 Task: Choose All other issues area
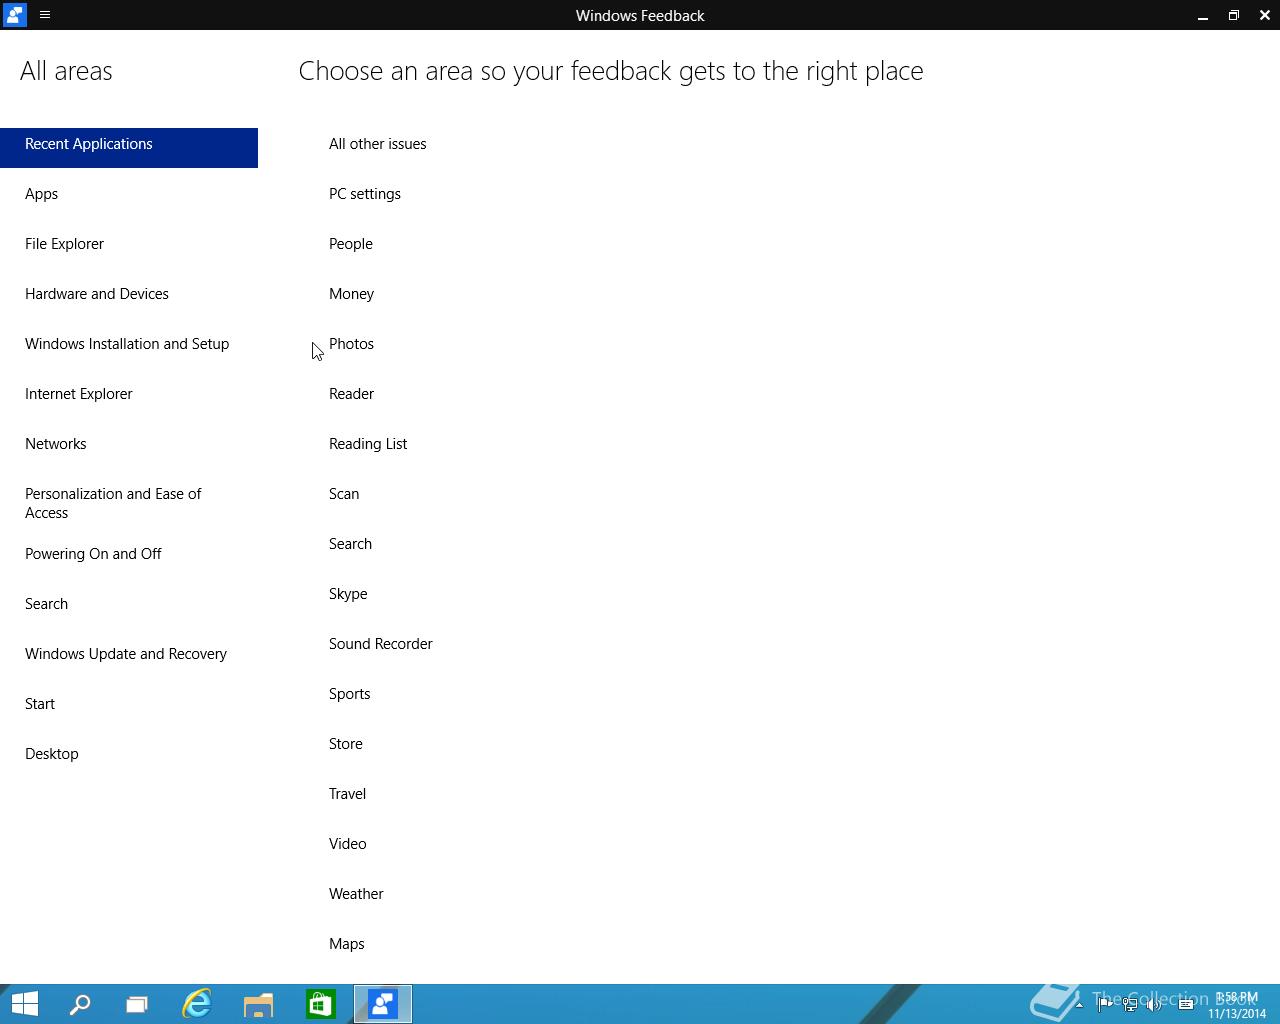(378, 144)
